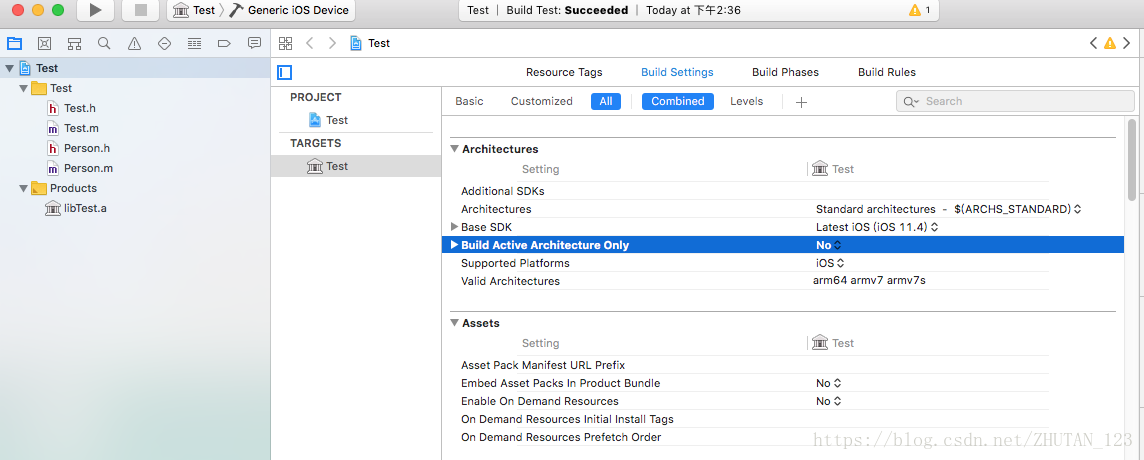Open Base SDK Latest iOS popup
This screenshot has height=460, width=1144.
[x=876, y=227]
